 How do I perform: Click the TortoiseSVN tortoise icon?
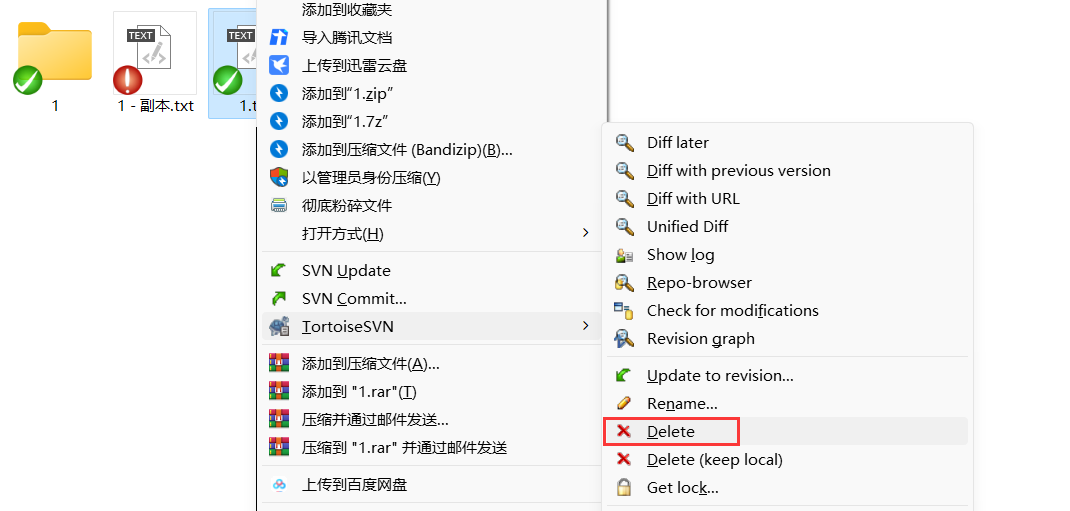[280, 327]
